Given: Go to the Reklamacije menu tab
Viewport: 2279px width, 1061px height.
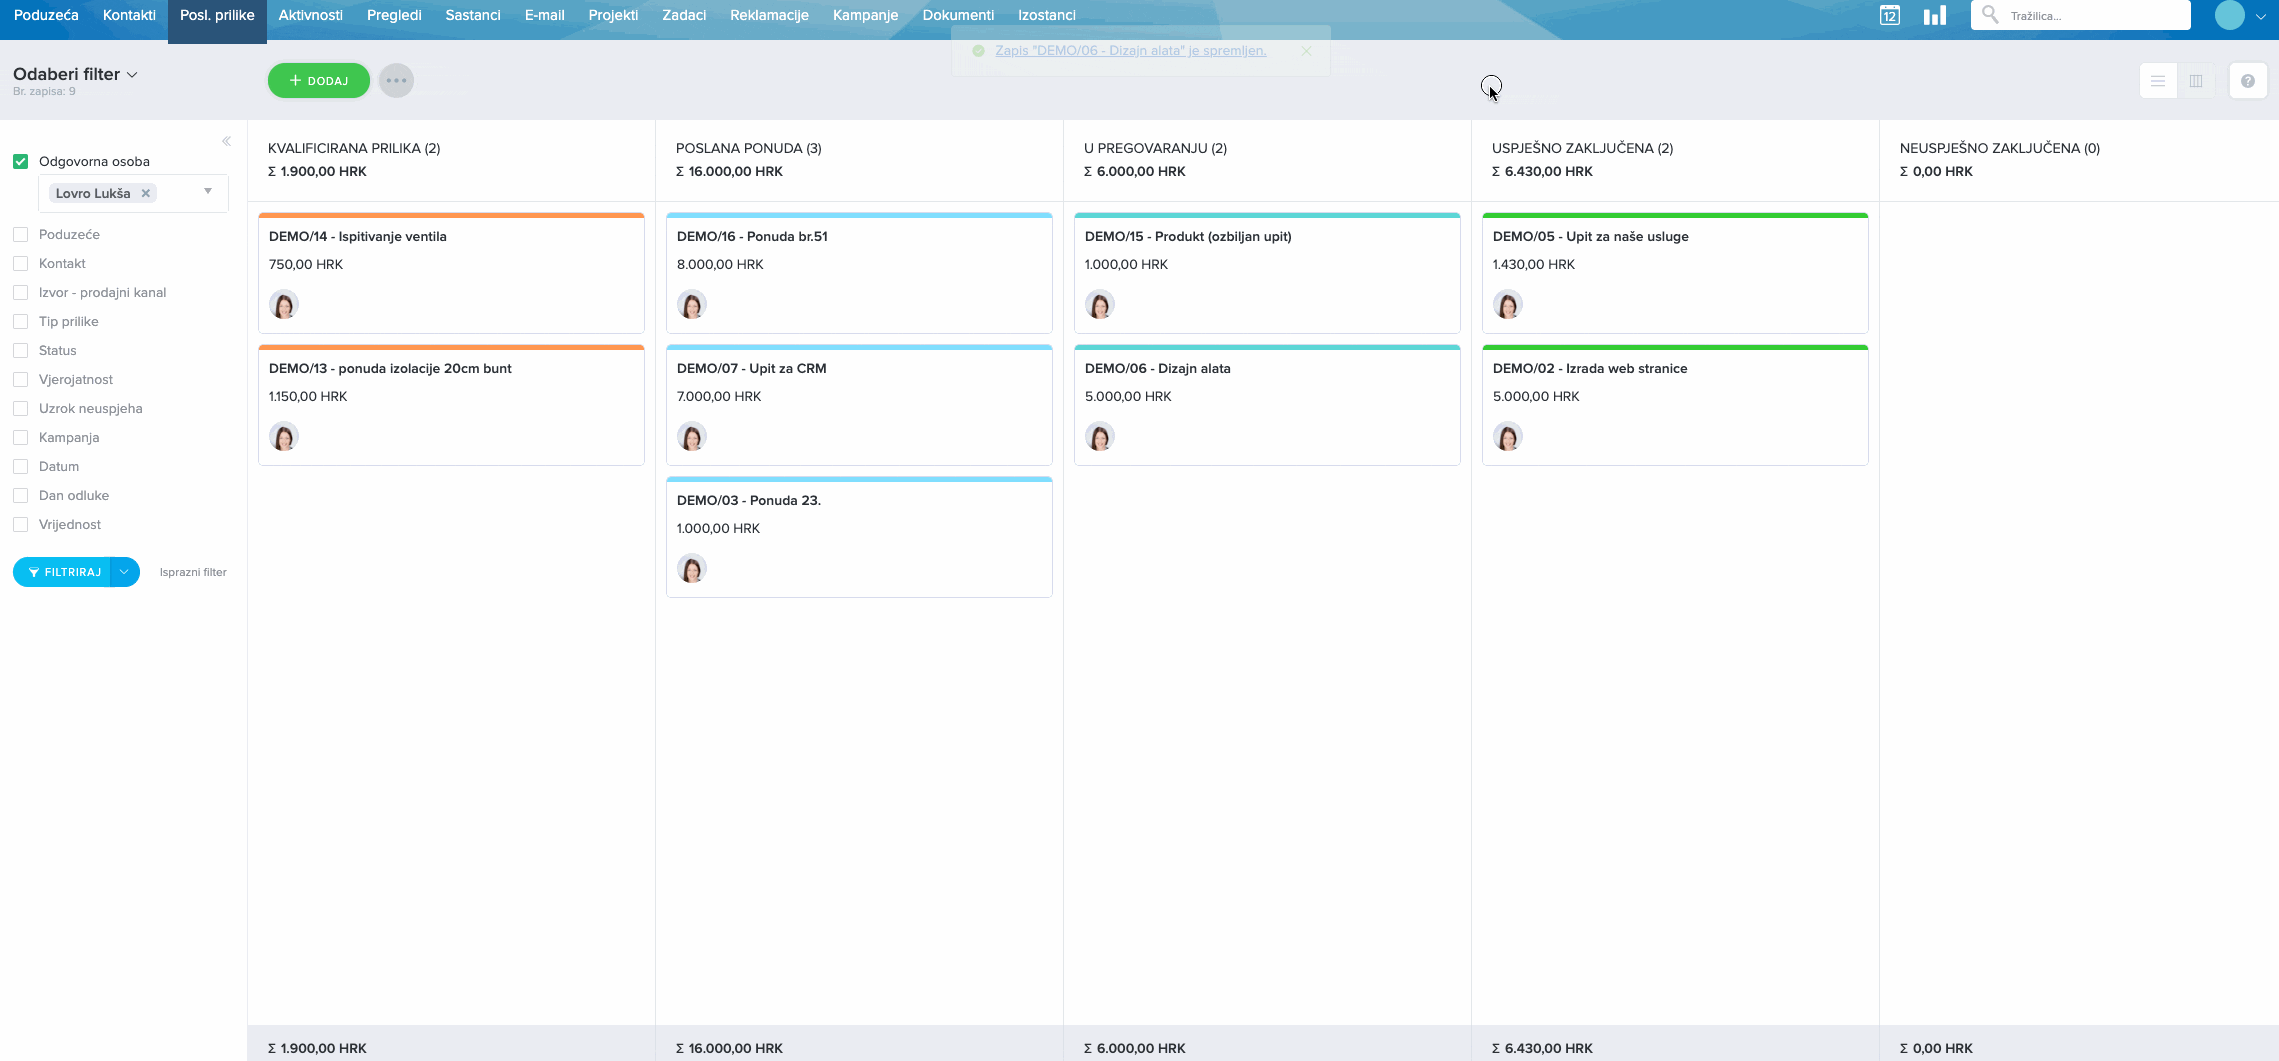Looking at the screenshot, I should point(768,15).
